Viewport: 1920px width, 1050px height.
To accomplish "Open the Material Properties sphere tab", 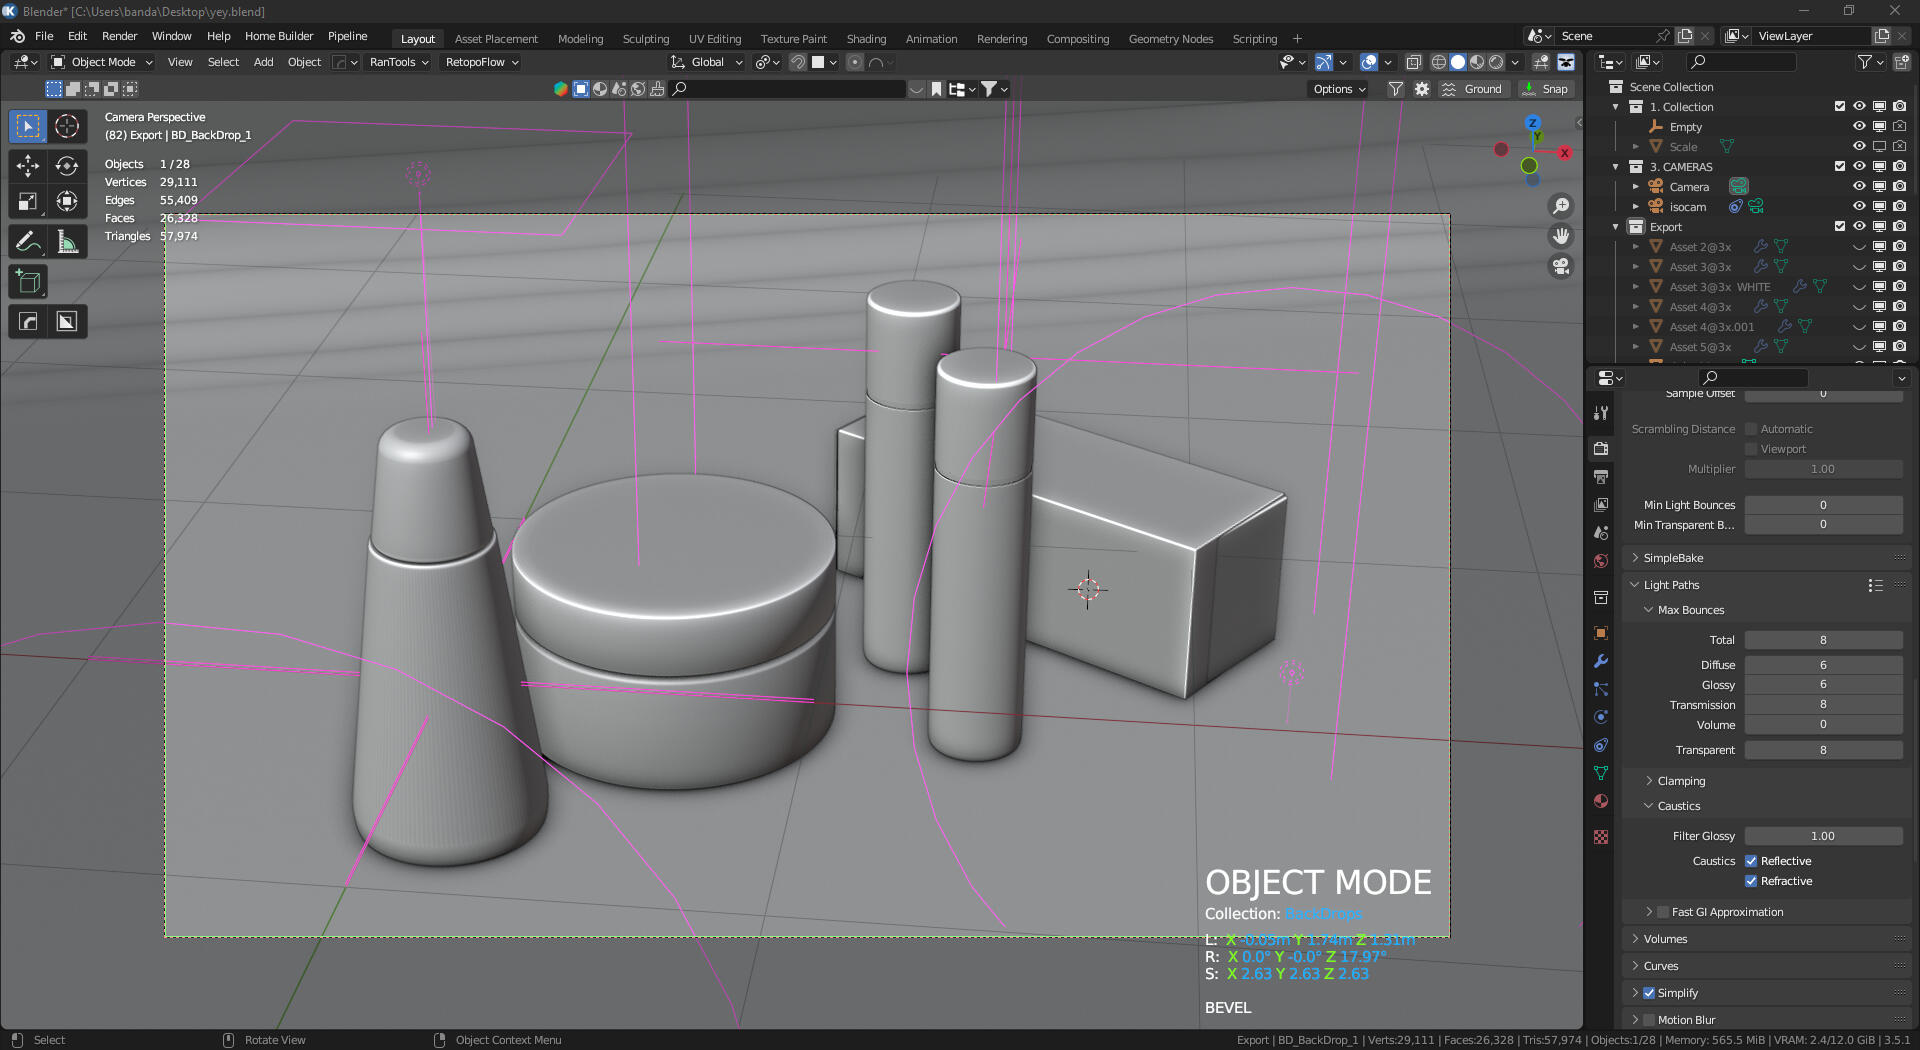I will click(x=1601, y=801).
